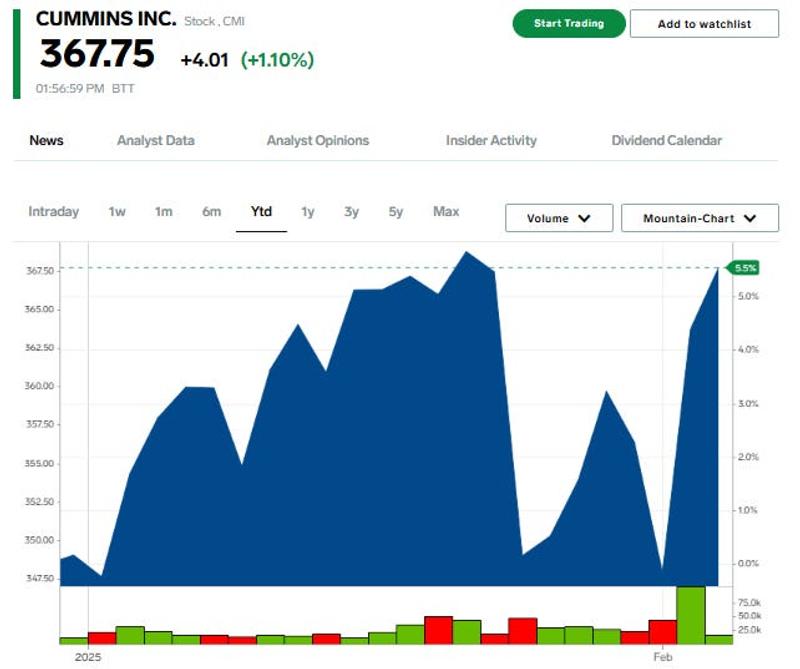Select the 3y chart range

pos(352,211)
